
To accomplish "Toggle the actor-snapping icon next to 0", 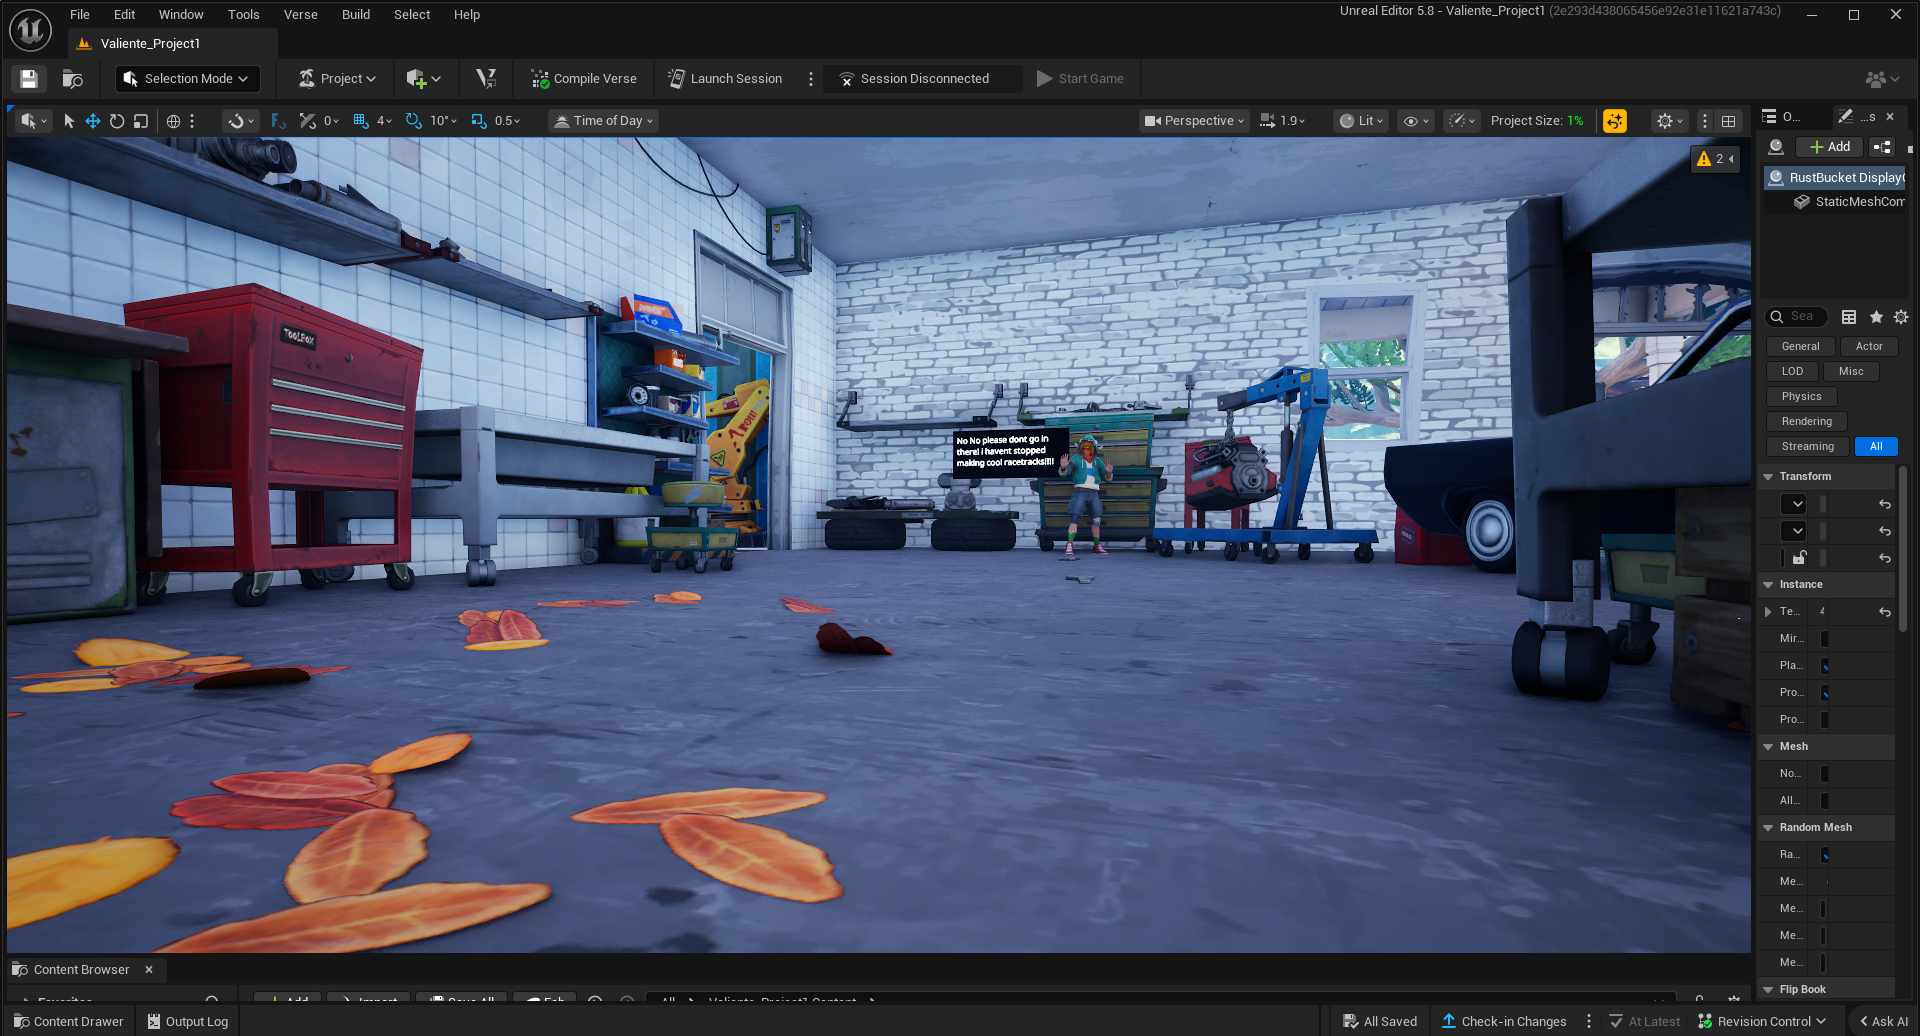I will click(308, 121).
